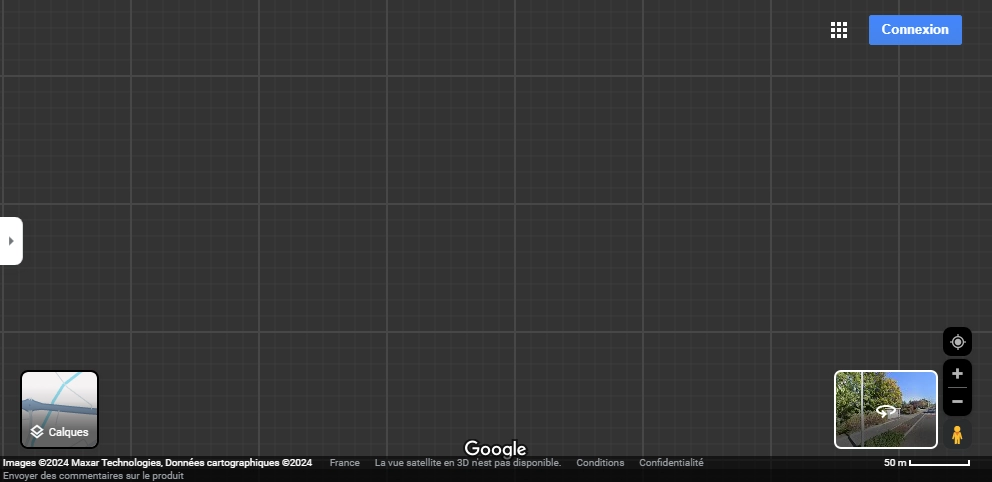
Task: Open the Confidentialité link
Action: pos(671,463)
